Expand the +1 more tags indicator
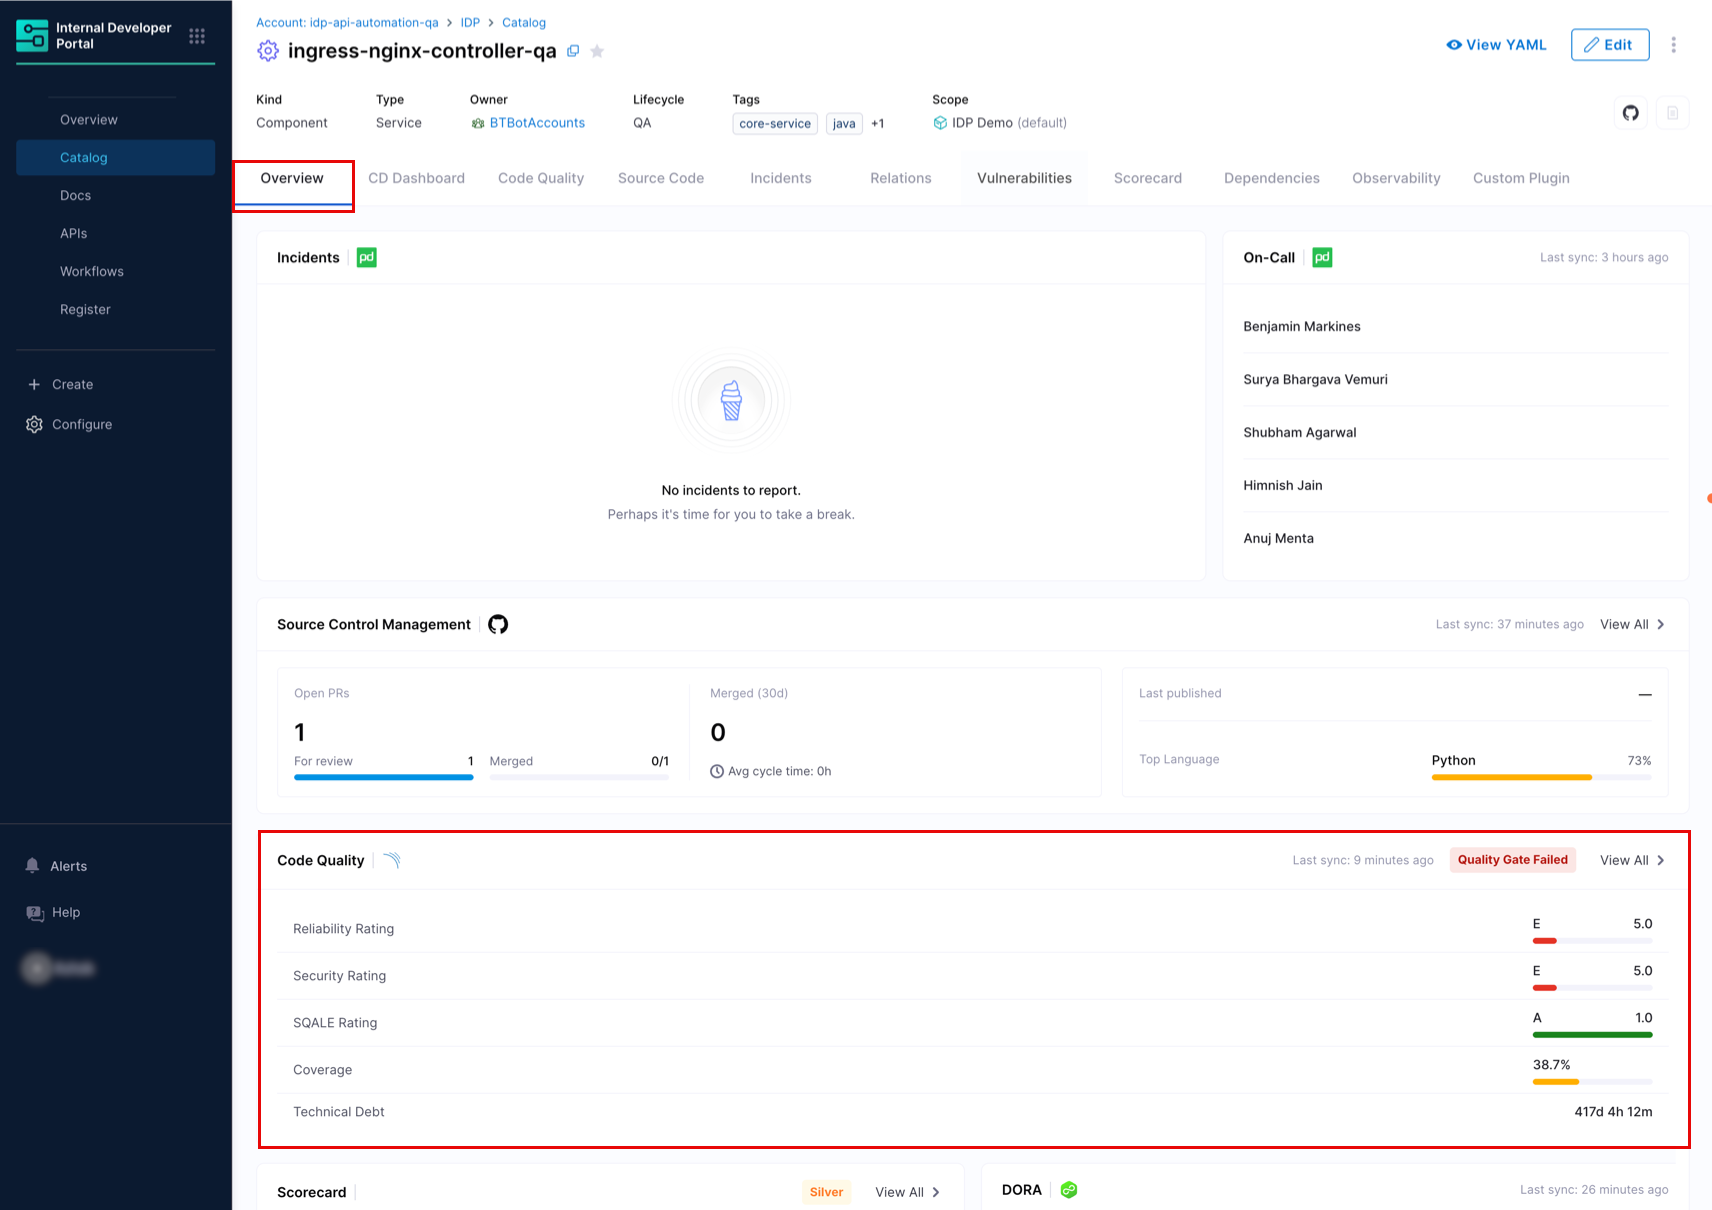1712x1210 pixels. [878, 124]
